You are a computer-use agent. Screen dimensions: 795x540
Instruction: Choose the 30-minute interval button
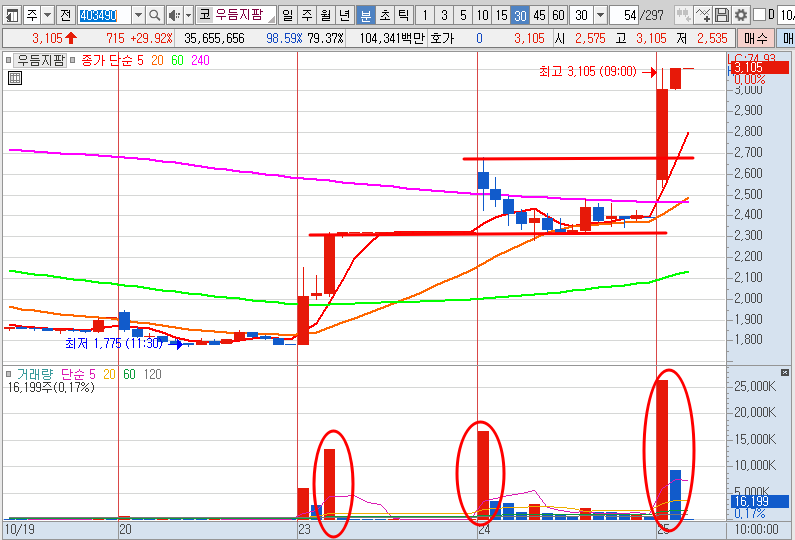point(520,15)
